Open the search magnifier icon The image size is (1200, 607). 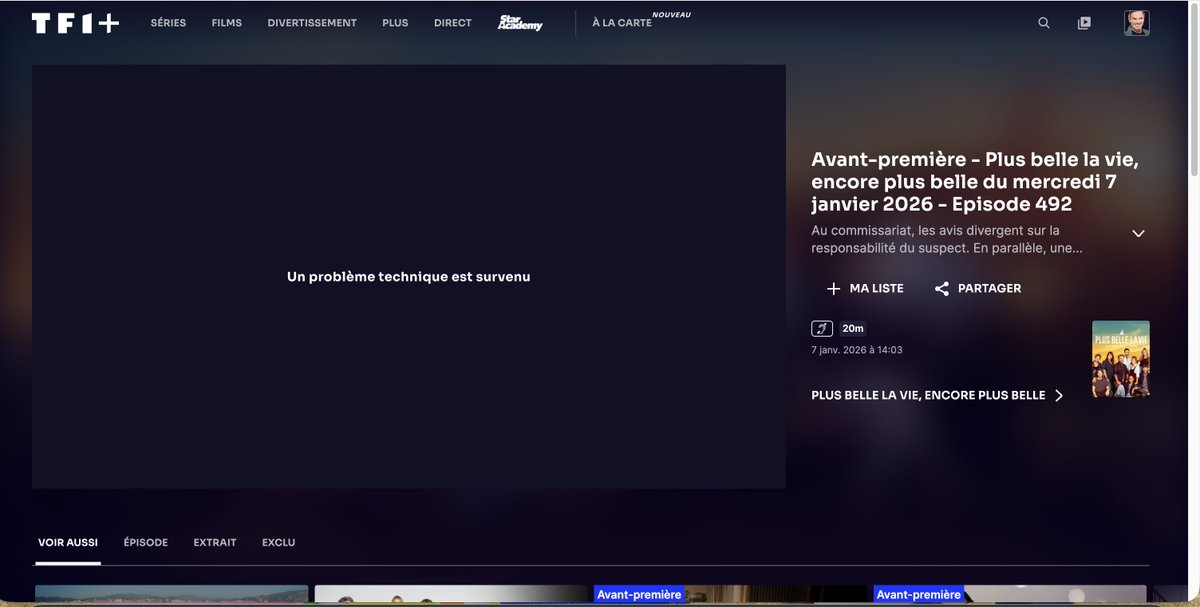pyautogui.click(x=1044, y=23)
